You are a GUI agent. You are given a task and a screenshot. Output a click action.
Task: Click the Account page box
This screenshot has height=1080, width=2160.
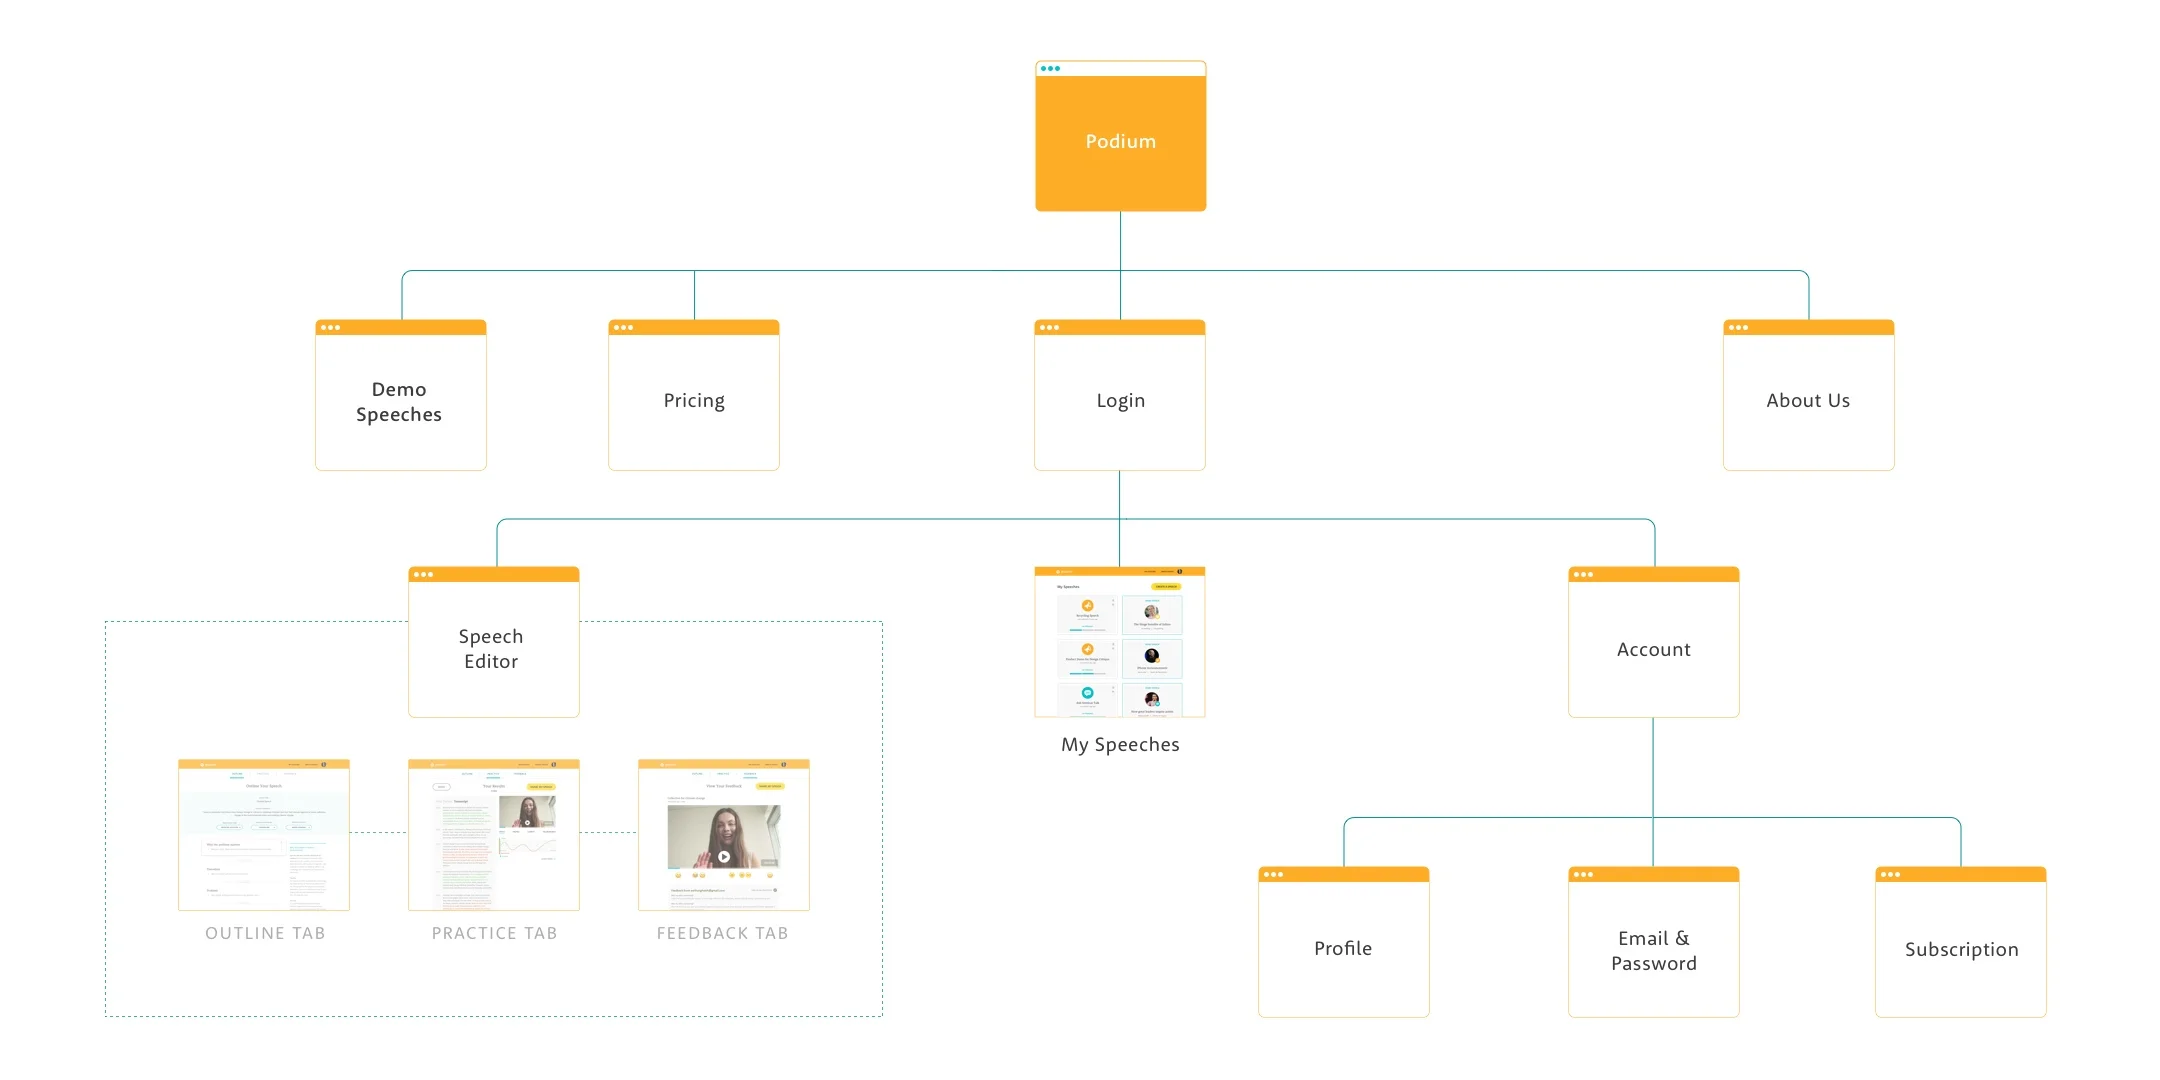[x=1654, y=642]
